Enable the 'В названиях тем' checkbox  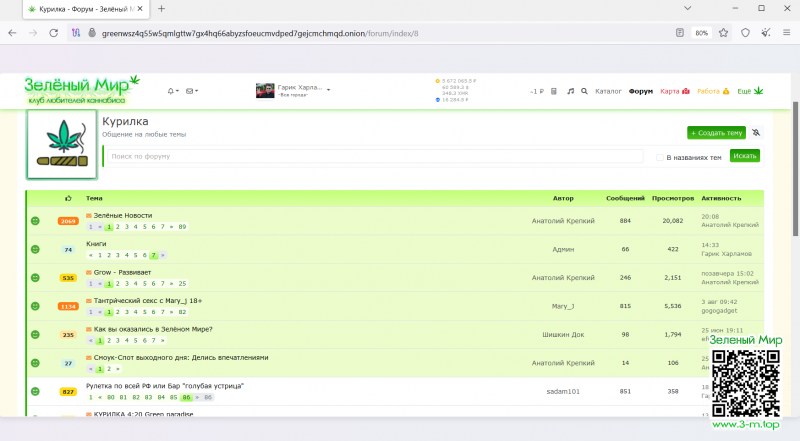point(660,157)
